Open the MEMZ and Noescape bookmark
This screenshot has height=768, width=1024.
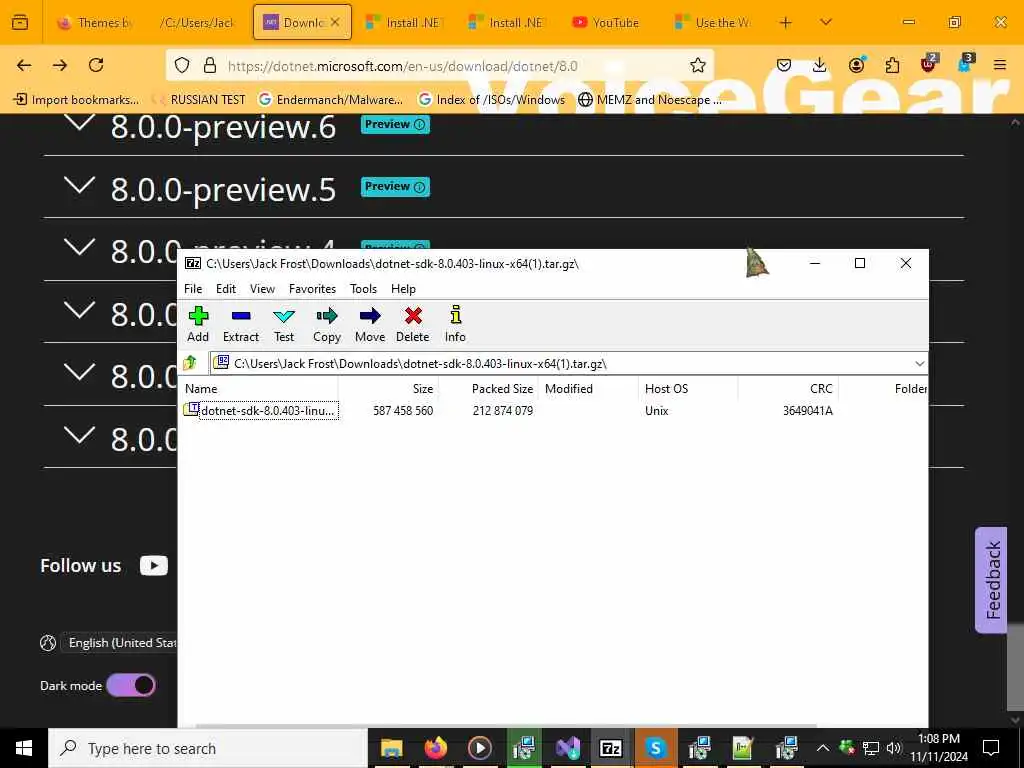pos(650,100)
